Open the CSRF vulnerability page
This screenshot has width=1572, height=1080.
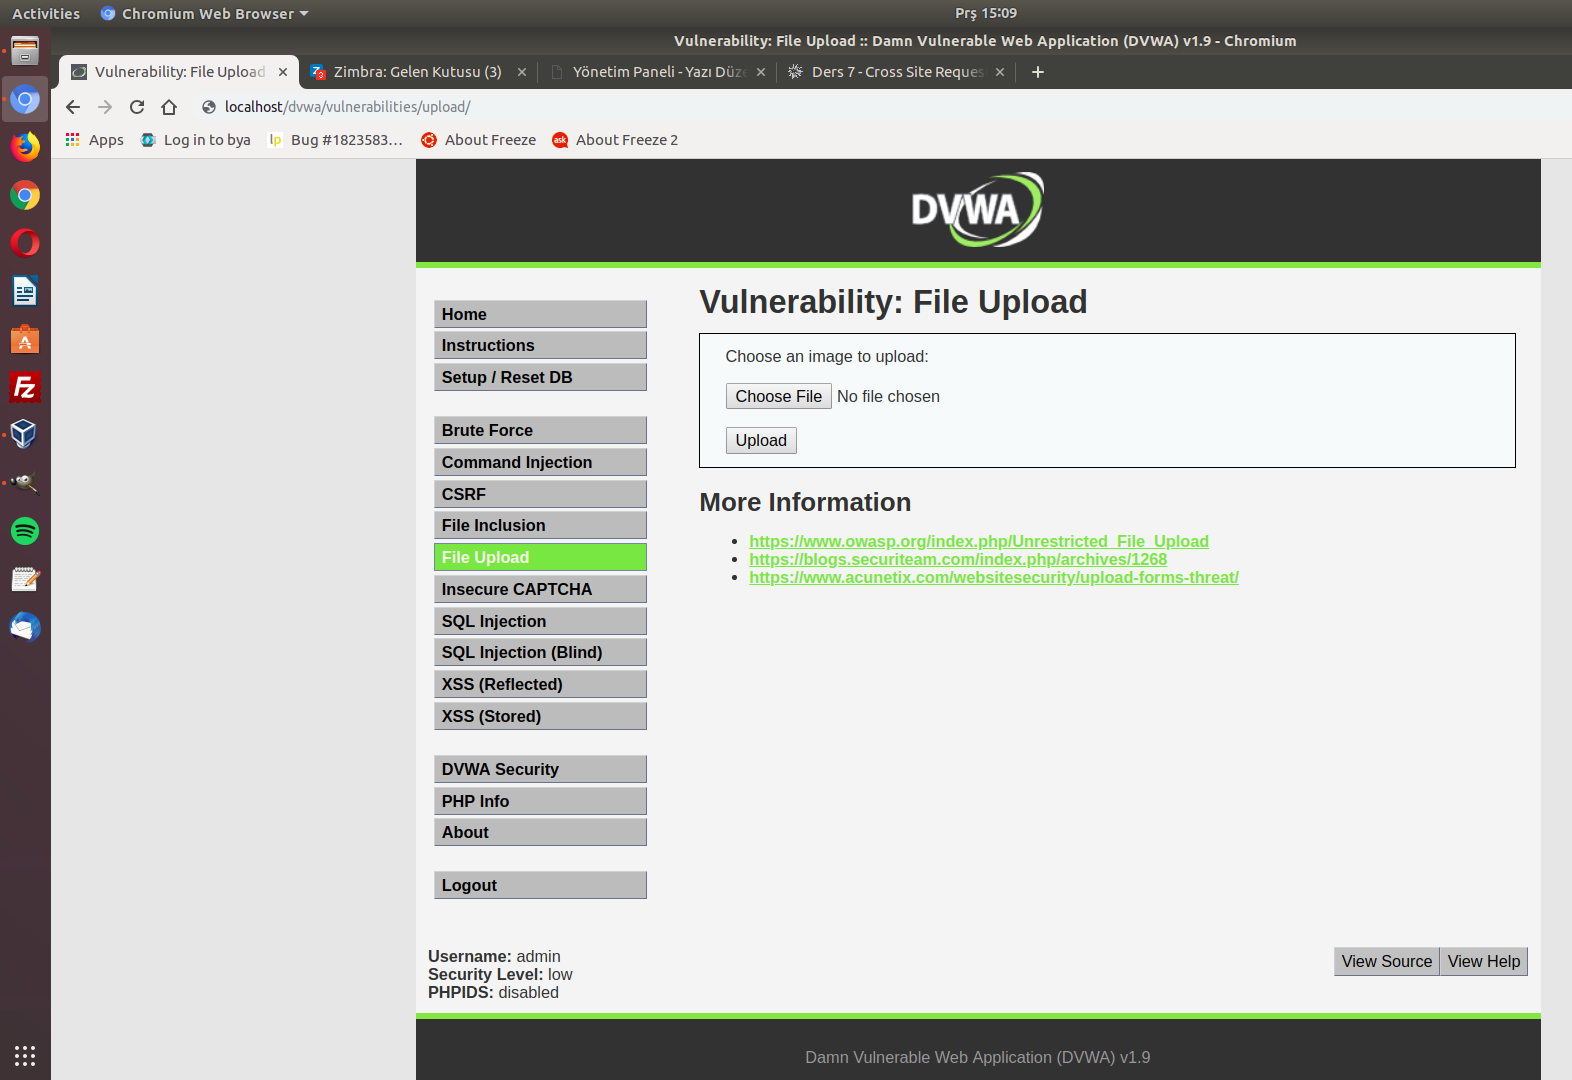[x=540, y=494]
